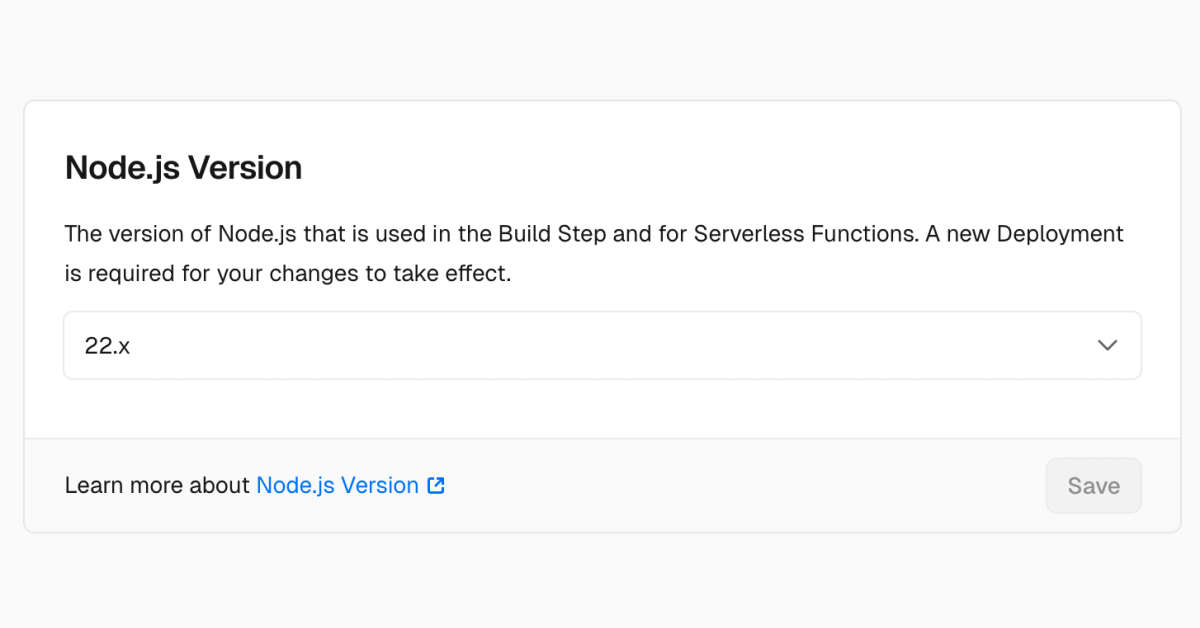
Task: Open the Node.js Version documentation link
Action: (337, 485)
